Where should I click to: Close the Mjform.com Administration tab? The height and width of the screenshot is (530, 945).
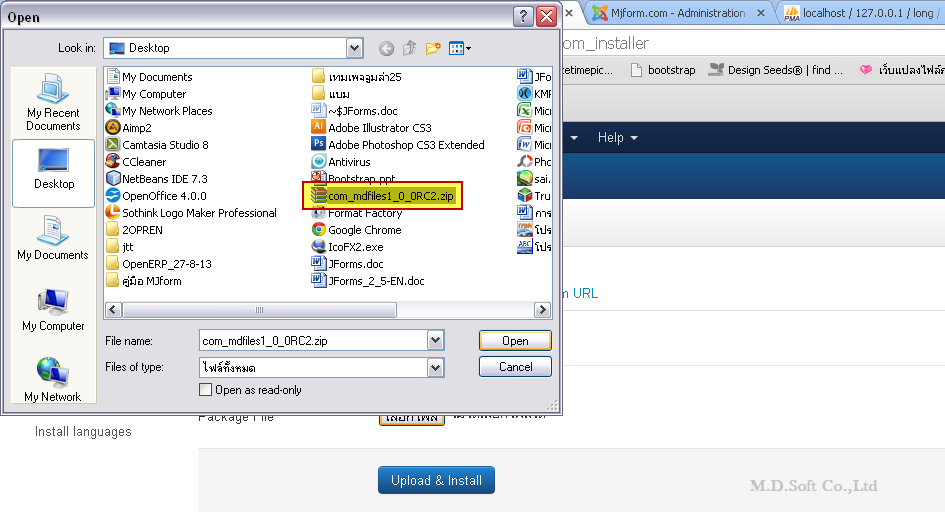click(x=761, y=13)
